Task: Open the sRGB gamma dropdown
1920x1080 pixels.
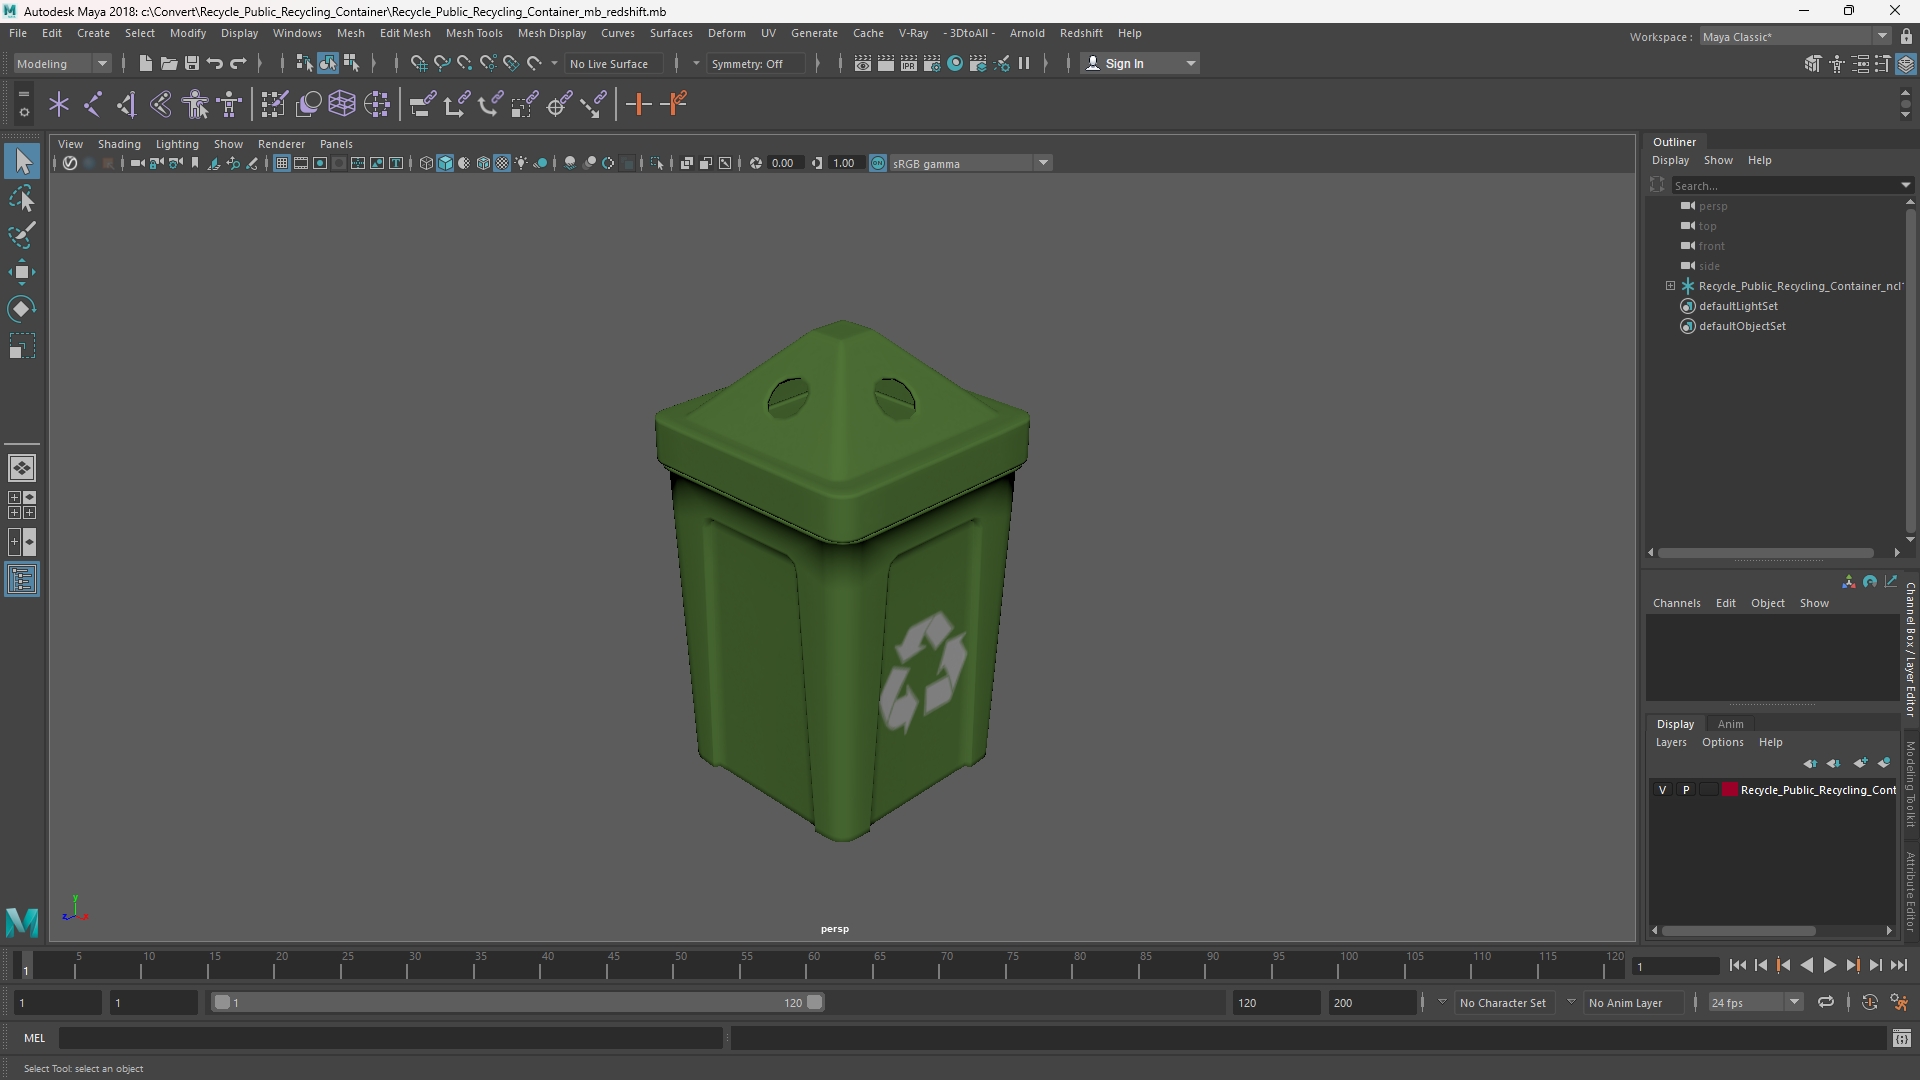Action: (x=970, y=163)
